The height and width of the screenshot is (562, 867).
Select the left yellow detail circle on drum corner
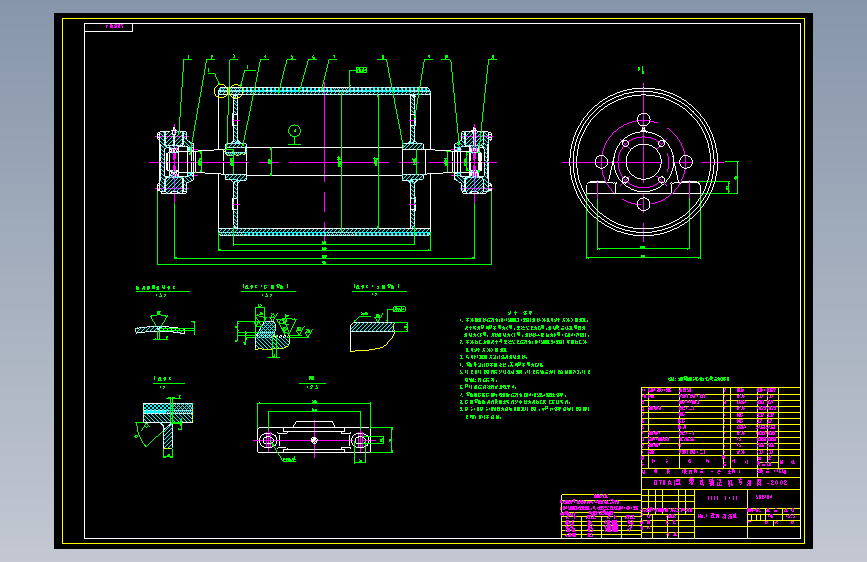[221, 91]
